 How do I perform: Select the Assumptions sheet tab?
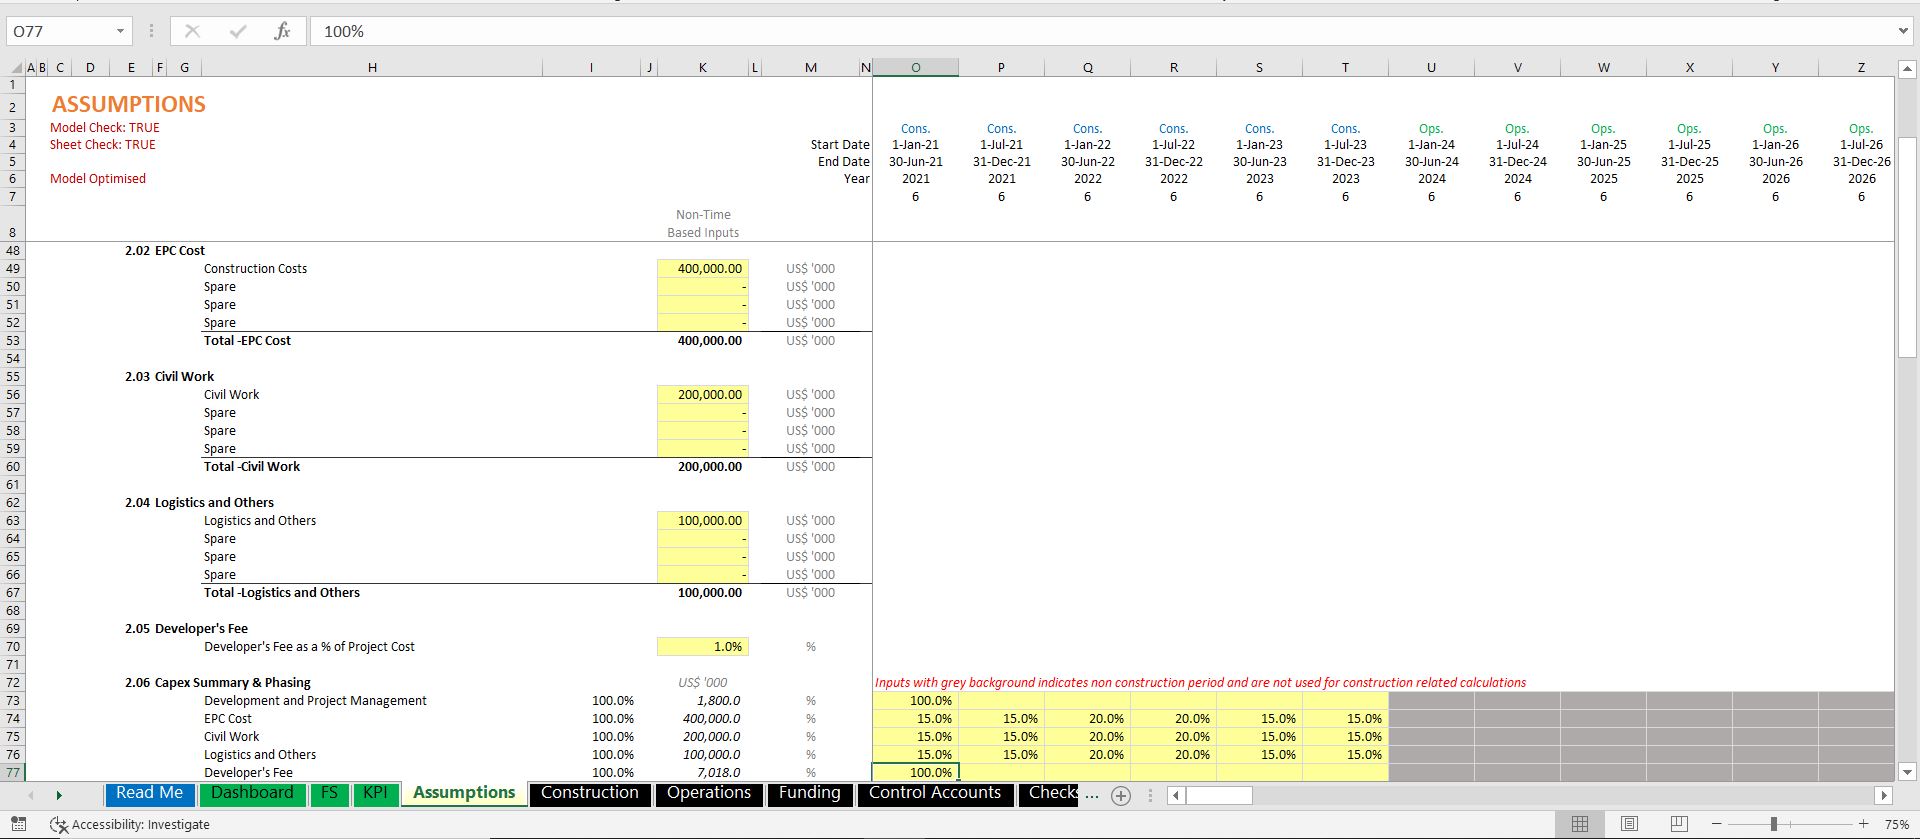coord(464,793)
